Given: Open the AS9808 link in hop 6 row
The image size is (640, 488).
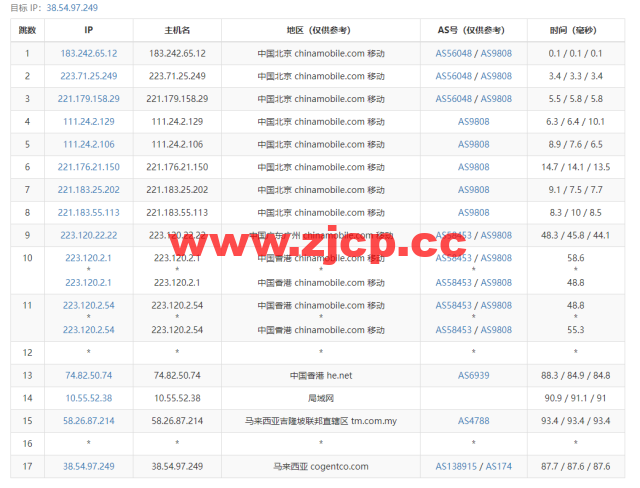Looking at the screenshot, I should pyautogui.click(x=473, y=167).
